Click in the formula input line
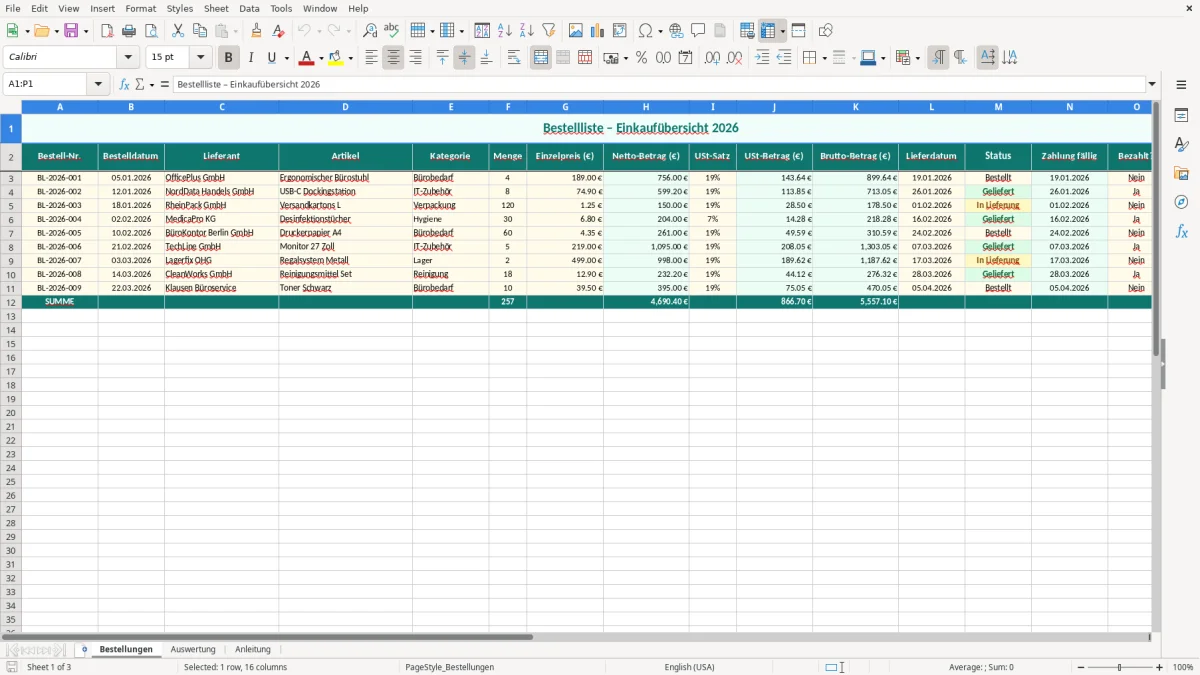The width and height of the screenshot is (1200, 675). pyautogui.click(x=659, y=84)
